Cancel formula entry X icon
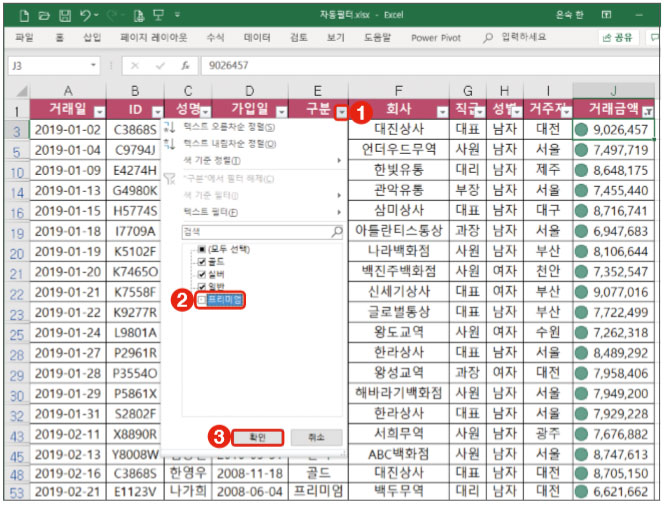 [x=135, y=66]
